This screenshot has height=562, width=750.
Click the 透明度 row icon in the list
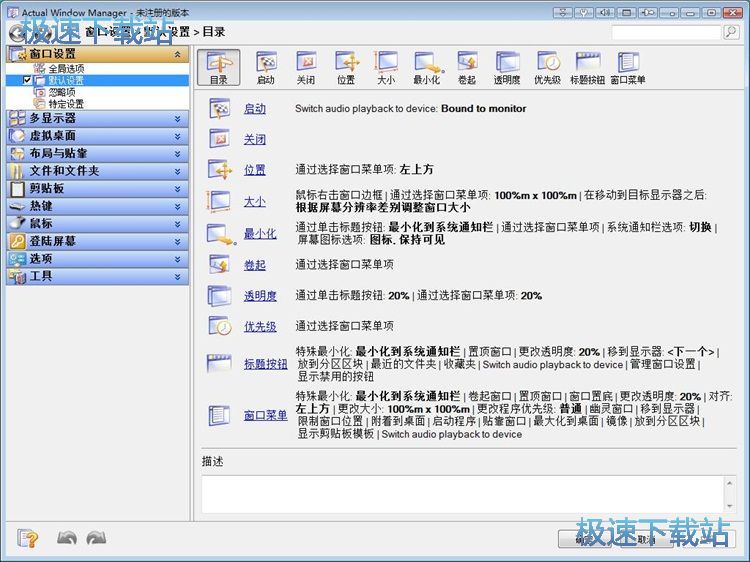coord(220,296)
